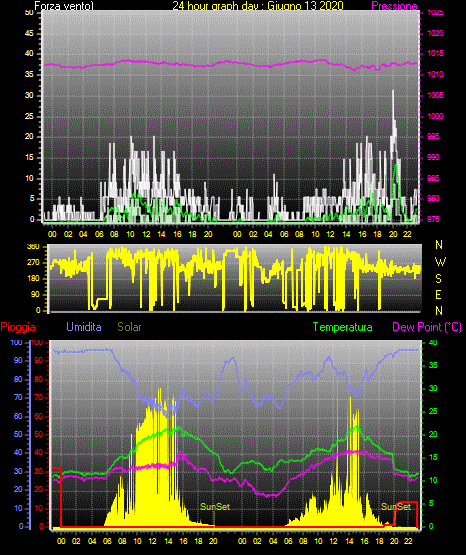This screenshot has height=555, width=466.
Task: Click green temperature axis value 25
Action: coord(433,411)
